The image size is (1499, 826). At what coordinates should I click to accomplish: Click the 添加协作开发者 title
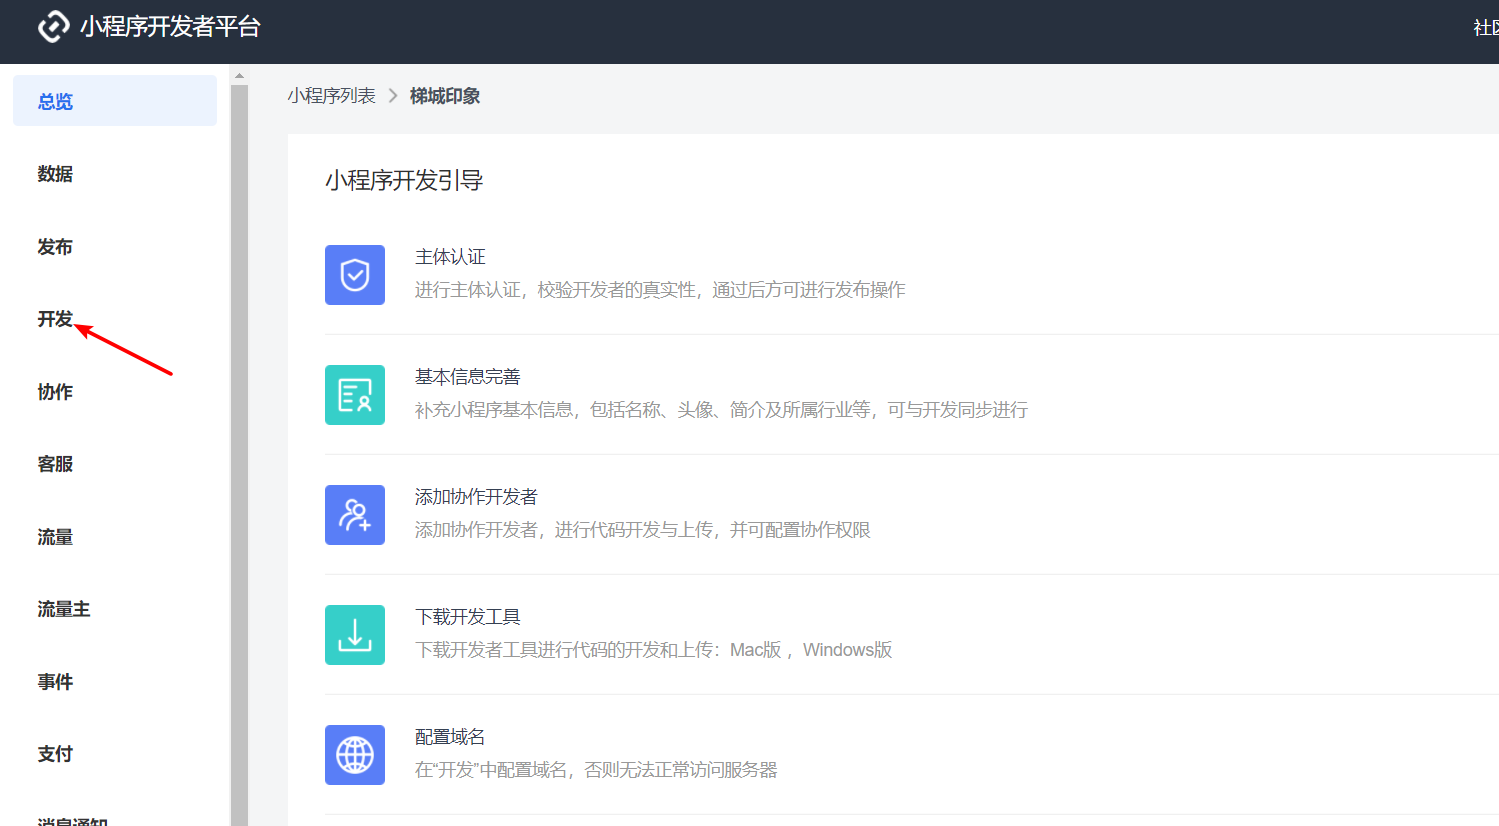click(476, 497)
